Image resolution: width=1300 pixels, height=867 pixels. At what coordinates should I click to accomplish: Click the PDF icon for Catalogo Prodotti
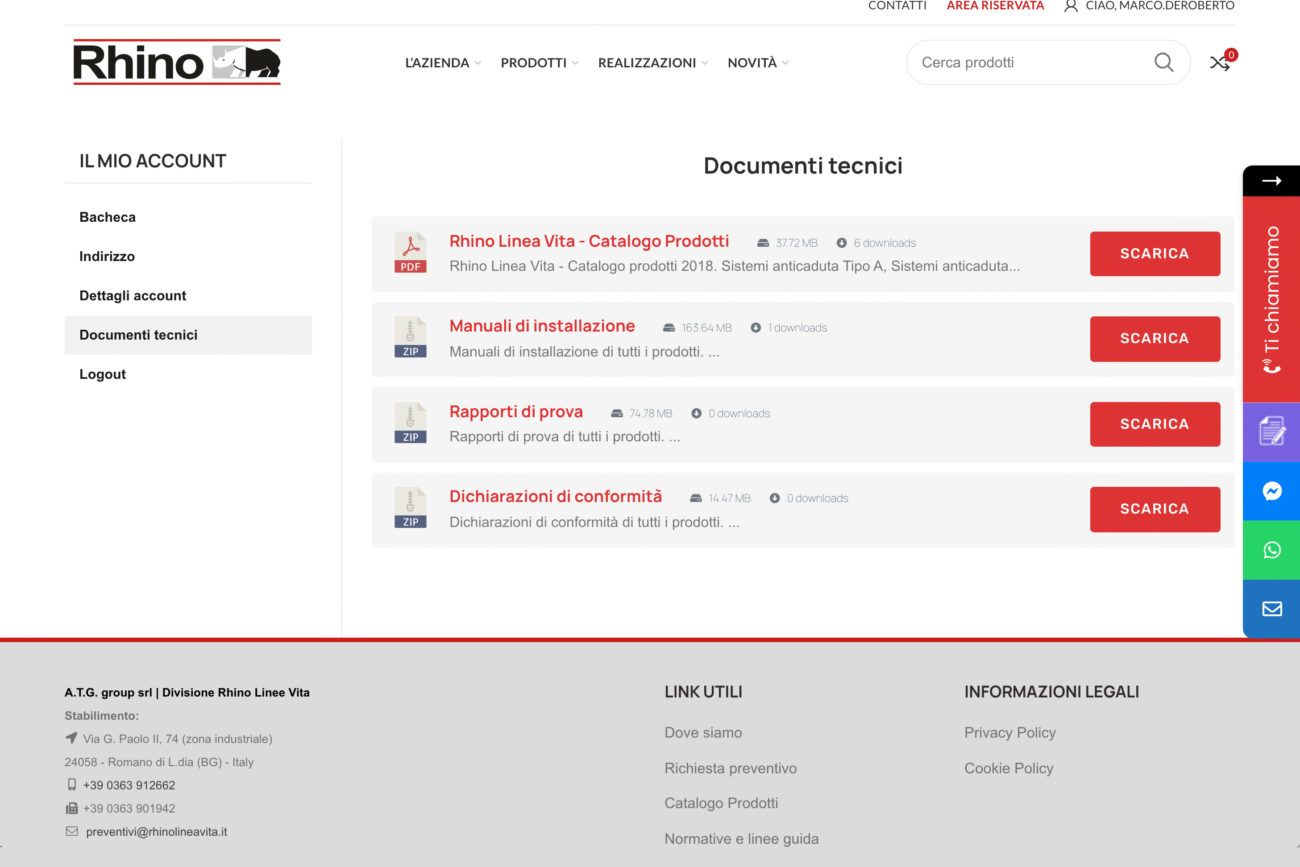(x=410, y=253)
